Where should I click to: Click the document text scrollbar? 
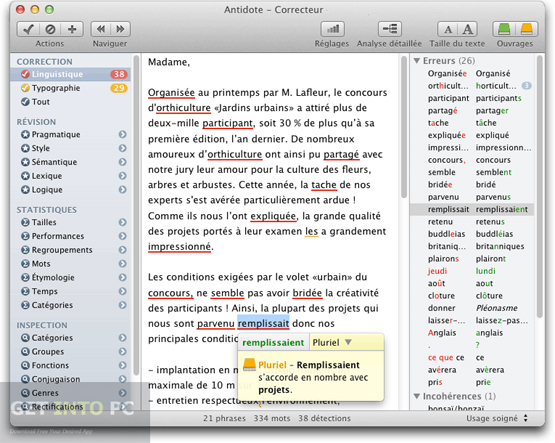pos(404,127)
